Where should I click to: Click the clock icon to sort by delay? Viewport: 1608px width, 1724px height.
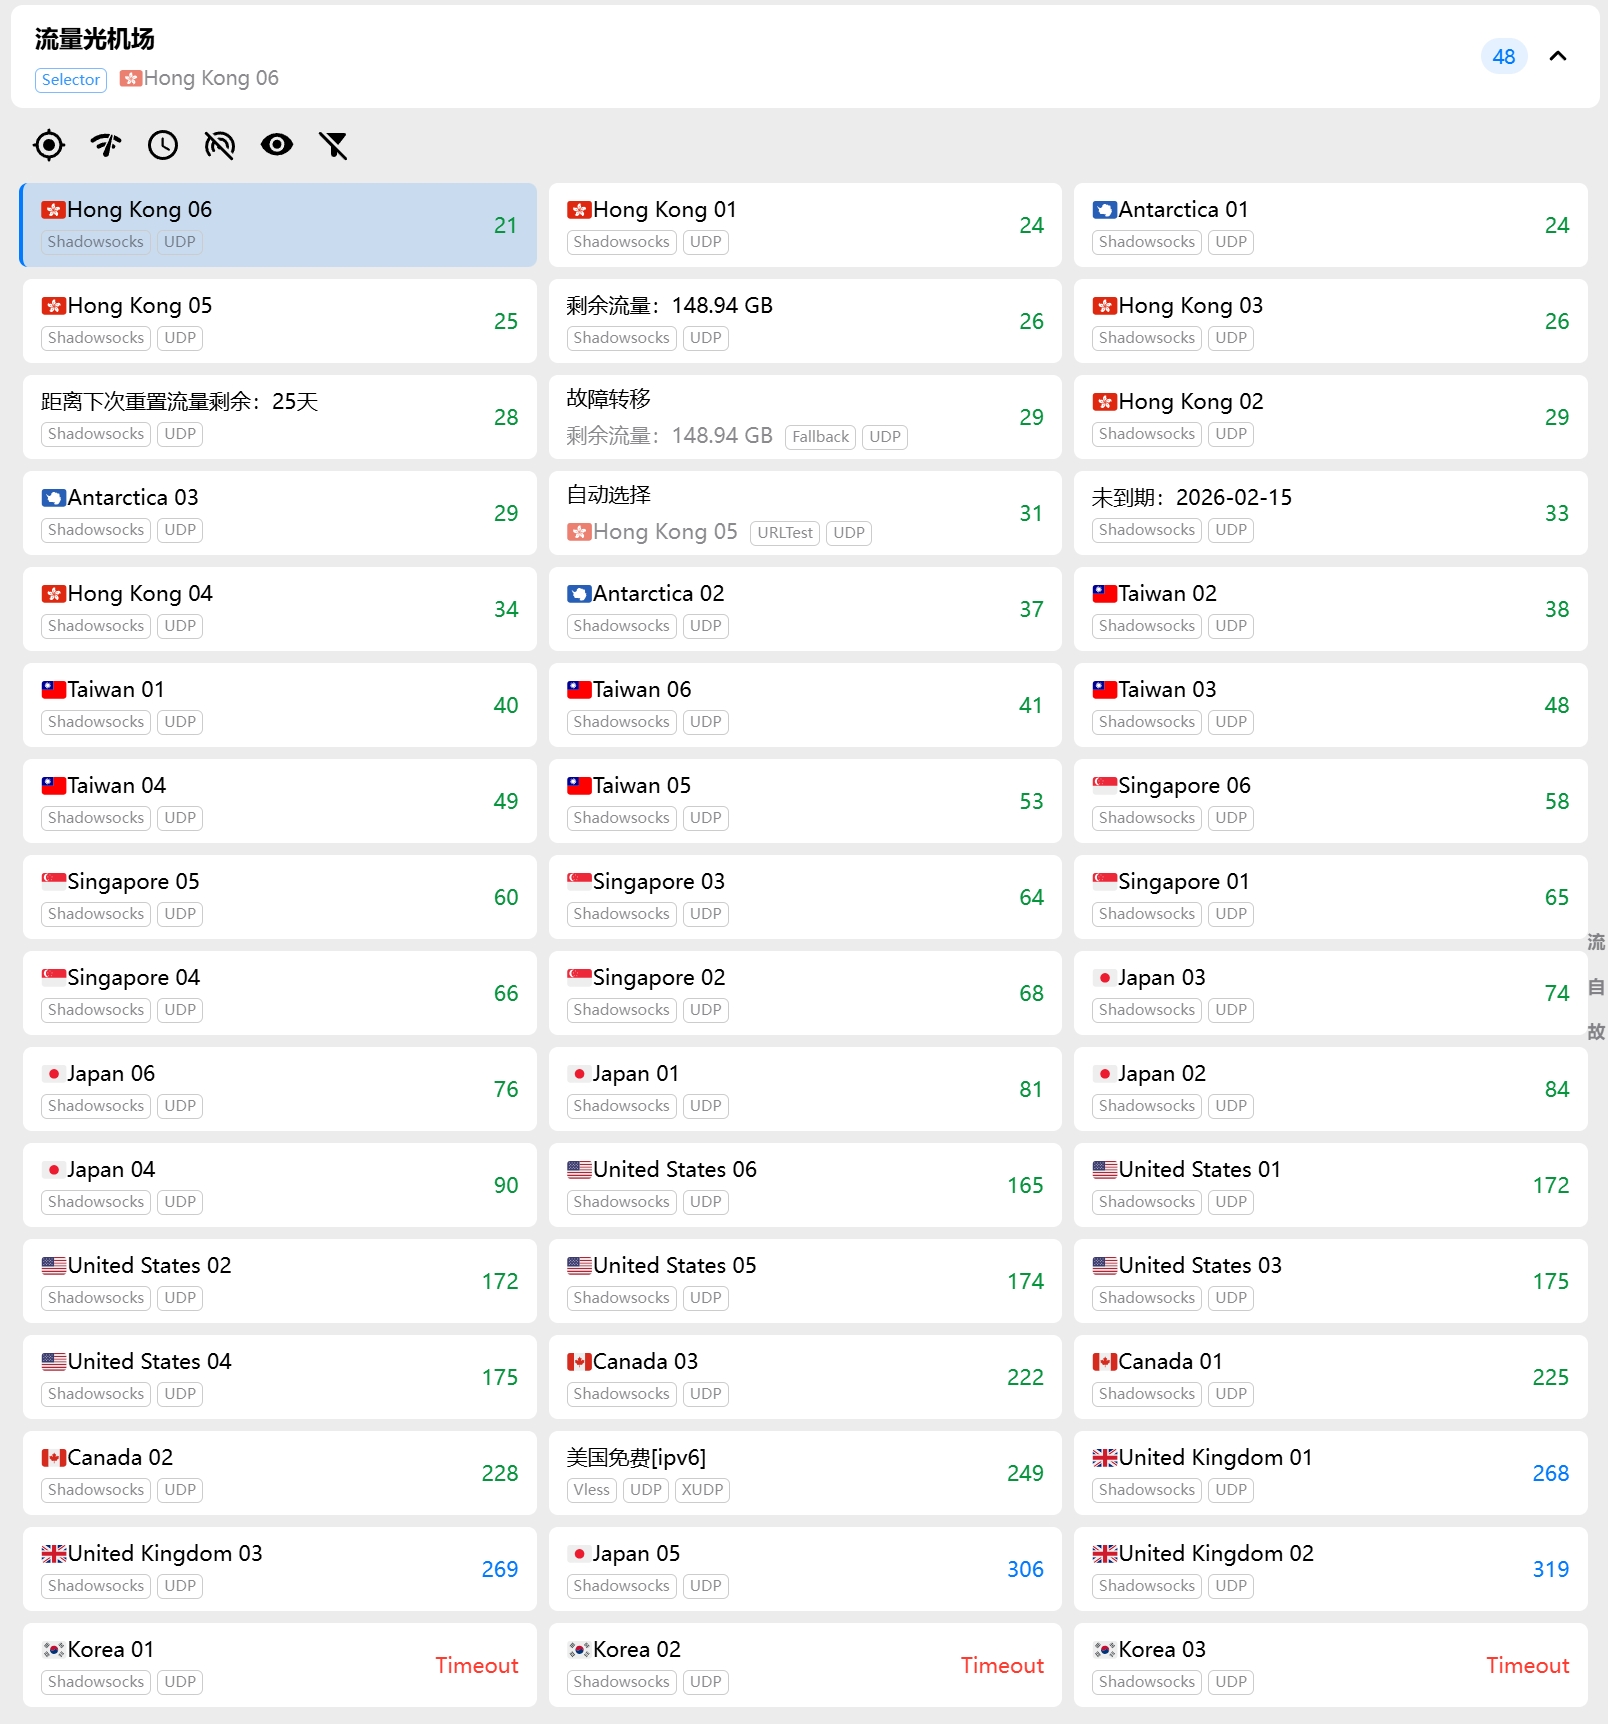coord(162,146)
